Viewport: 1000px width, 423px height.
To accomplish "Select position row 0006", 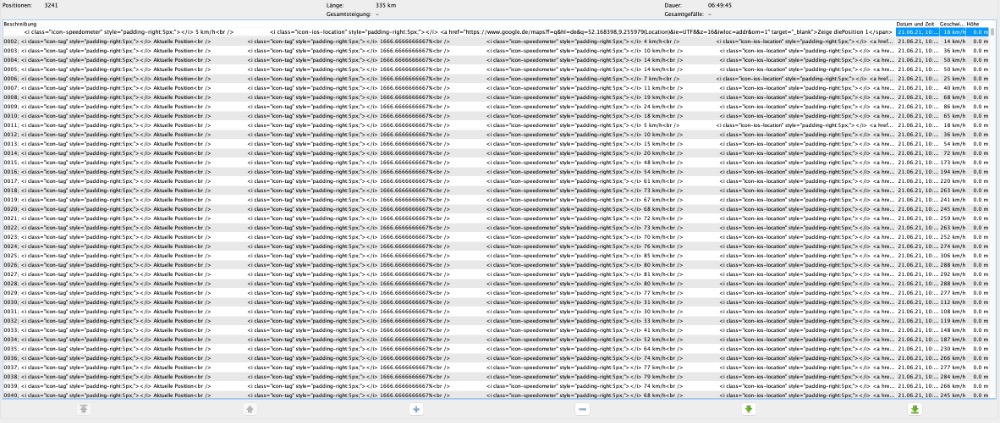I will pyautogui.click(x=400, y=78).
